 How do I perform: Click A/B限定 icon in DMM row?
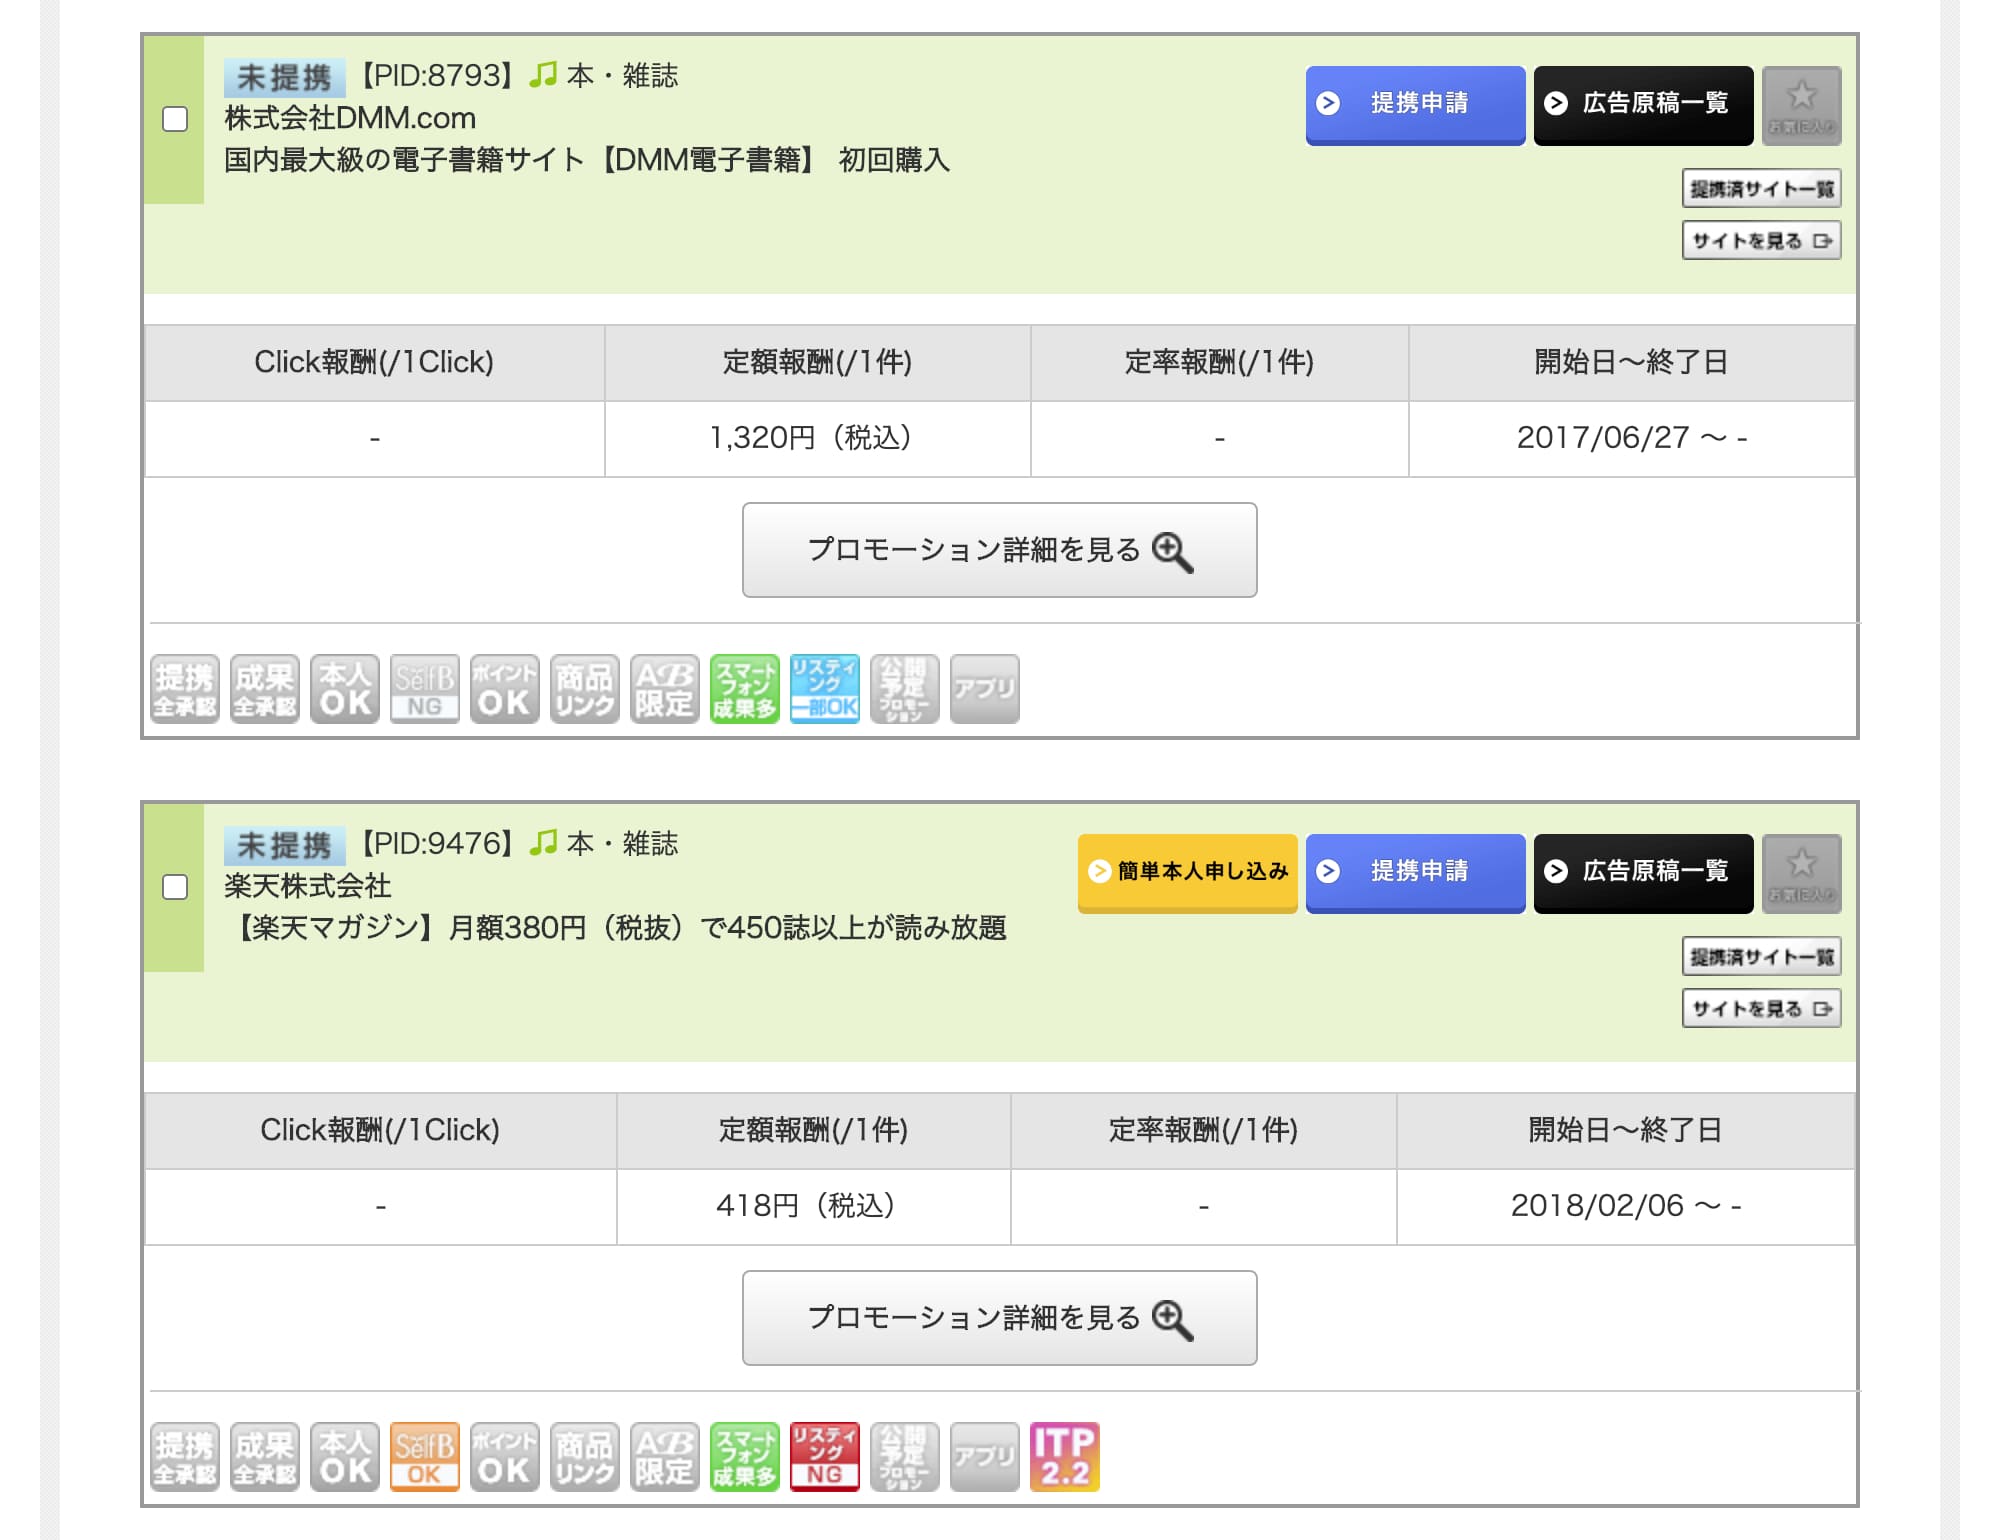point(665,689)
